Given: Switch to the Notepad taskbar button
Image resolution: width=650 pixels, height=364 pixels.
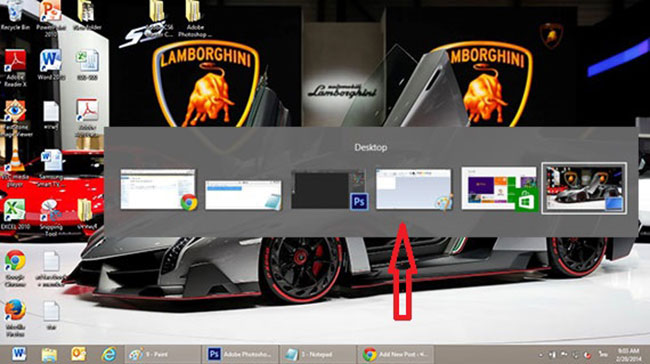Looking at the screenshot, I should 318,354.
